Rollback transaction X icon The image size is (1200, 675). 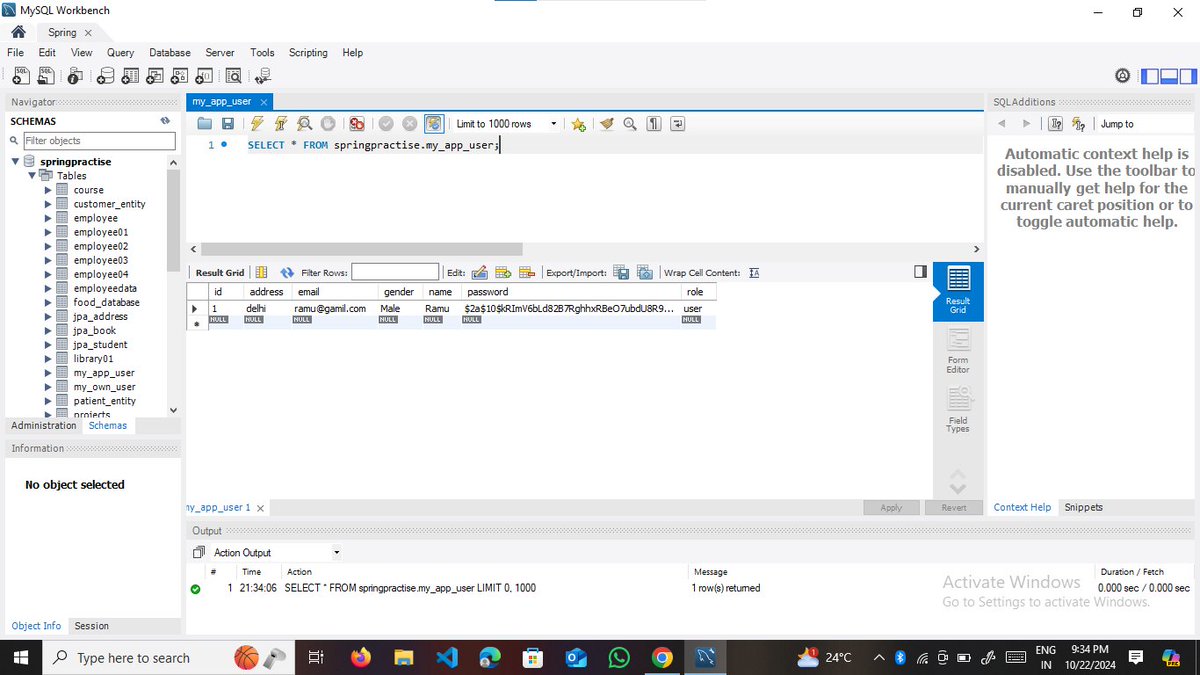click(410, 124)
